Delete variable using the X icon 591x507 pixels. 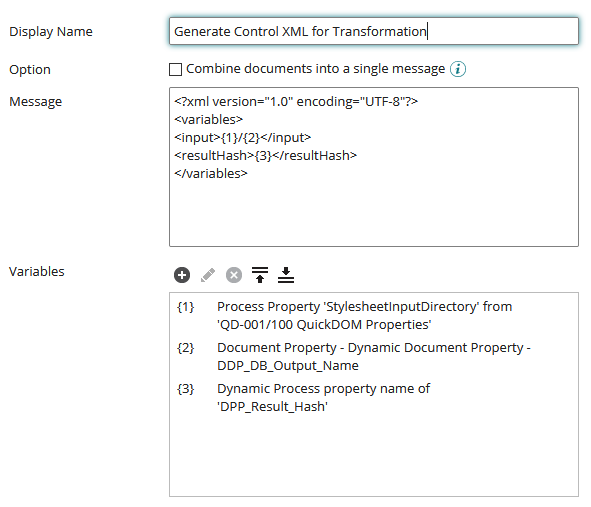pyautogui.click(x=234, y=275)
